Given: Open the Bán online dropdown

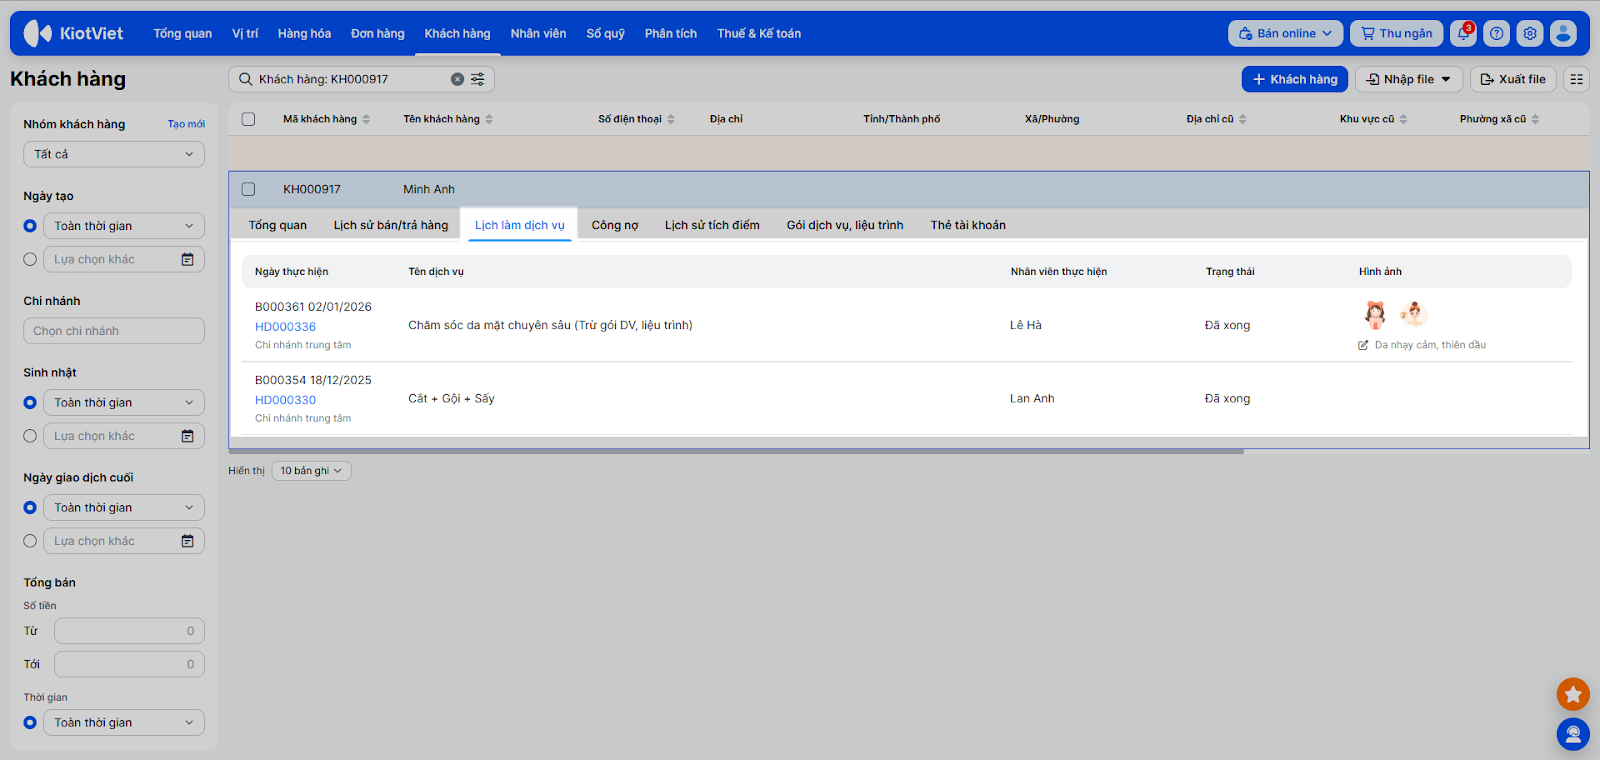Looking at the screenshot, I should [x=1286, y=33].
